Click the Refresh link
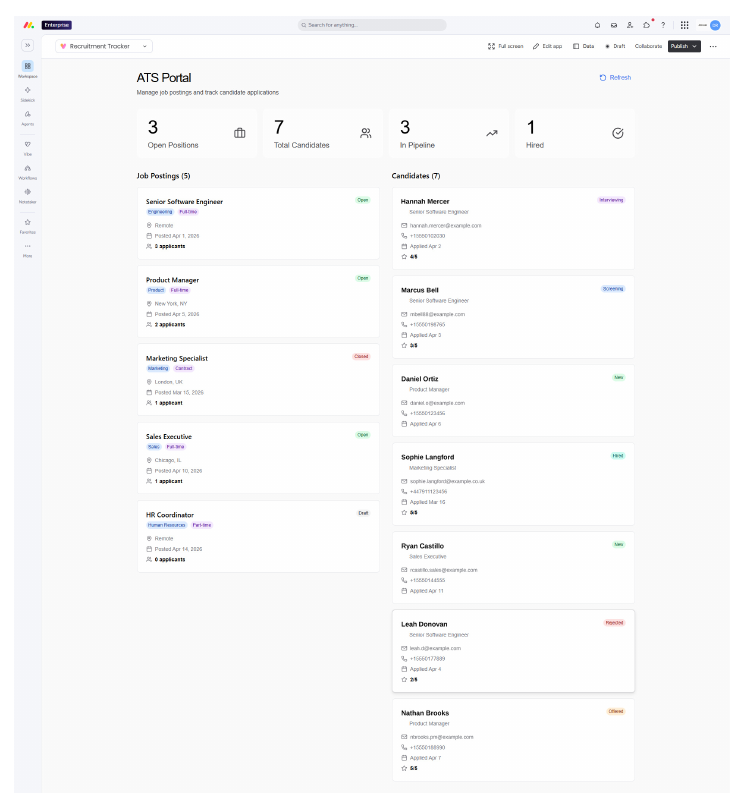748x811 pixels. (615, 78)
